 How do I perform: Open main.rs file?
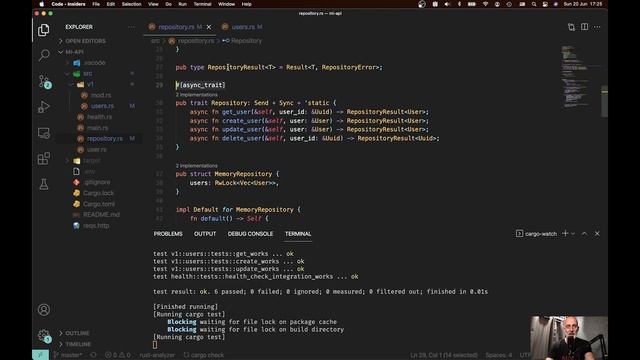click(x=98, y=128)
